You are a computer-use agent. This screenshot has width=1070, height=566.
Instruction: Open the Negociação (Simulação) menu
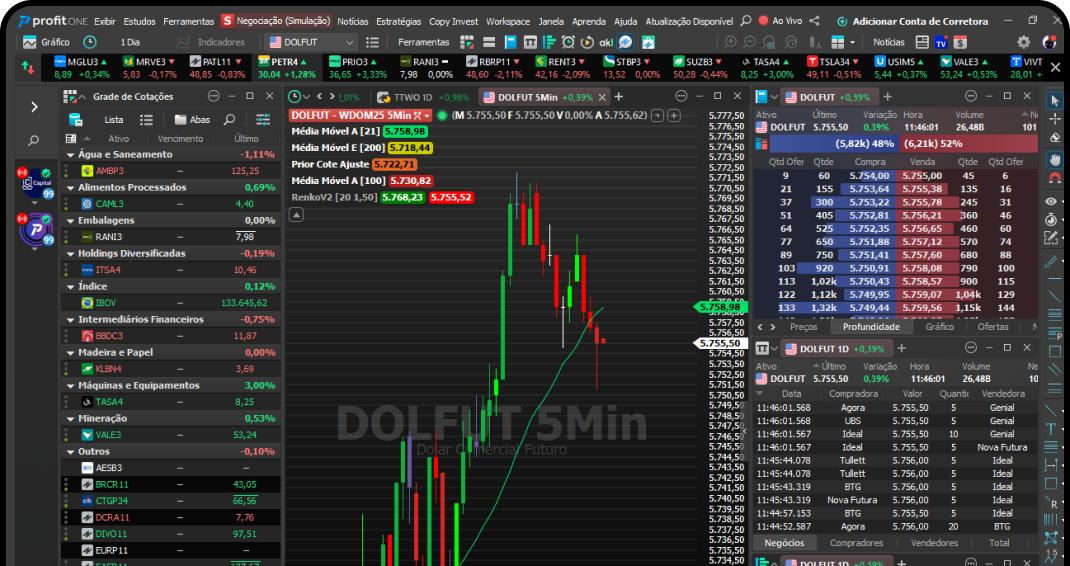pyautogui.click(x=276, y=20)
